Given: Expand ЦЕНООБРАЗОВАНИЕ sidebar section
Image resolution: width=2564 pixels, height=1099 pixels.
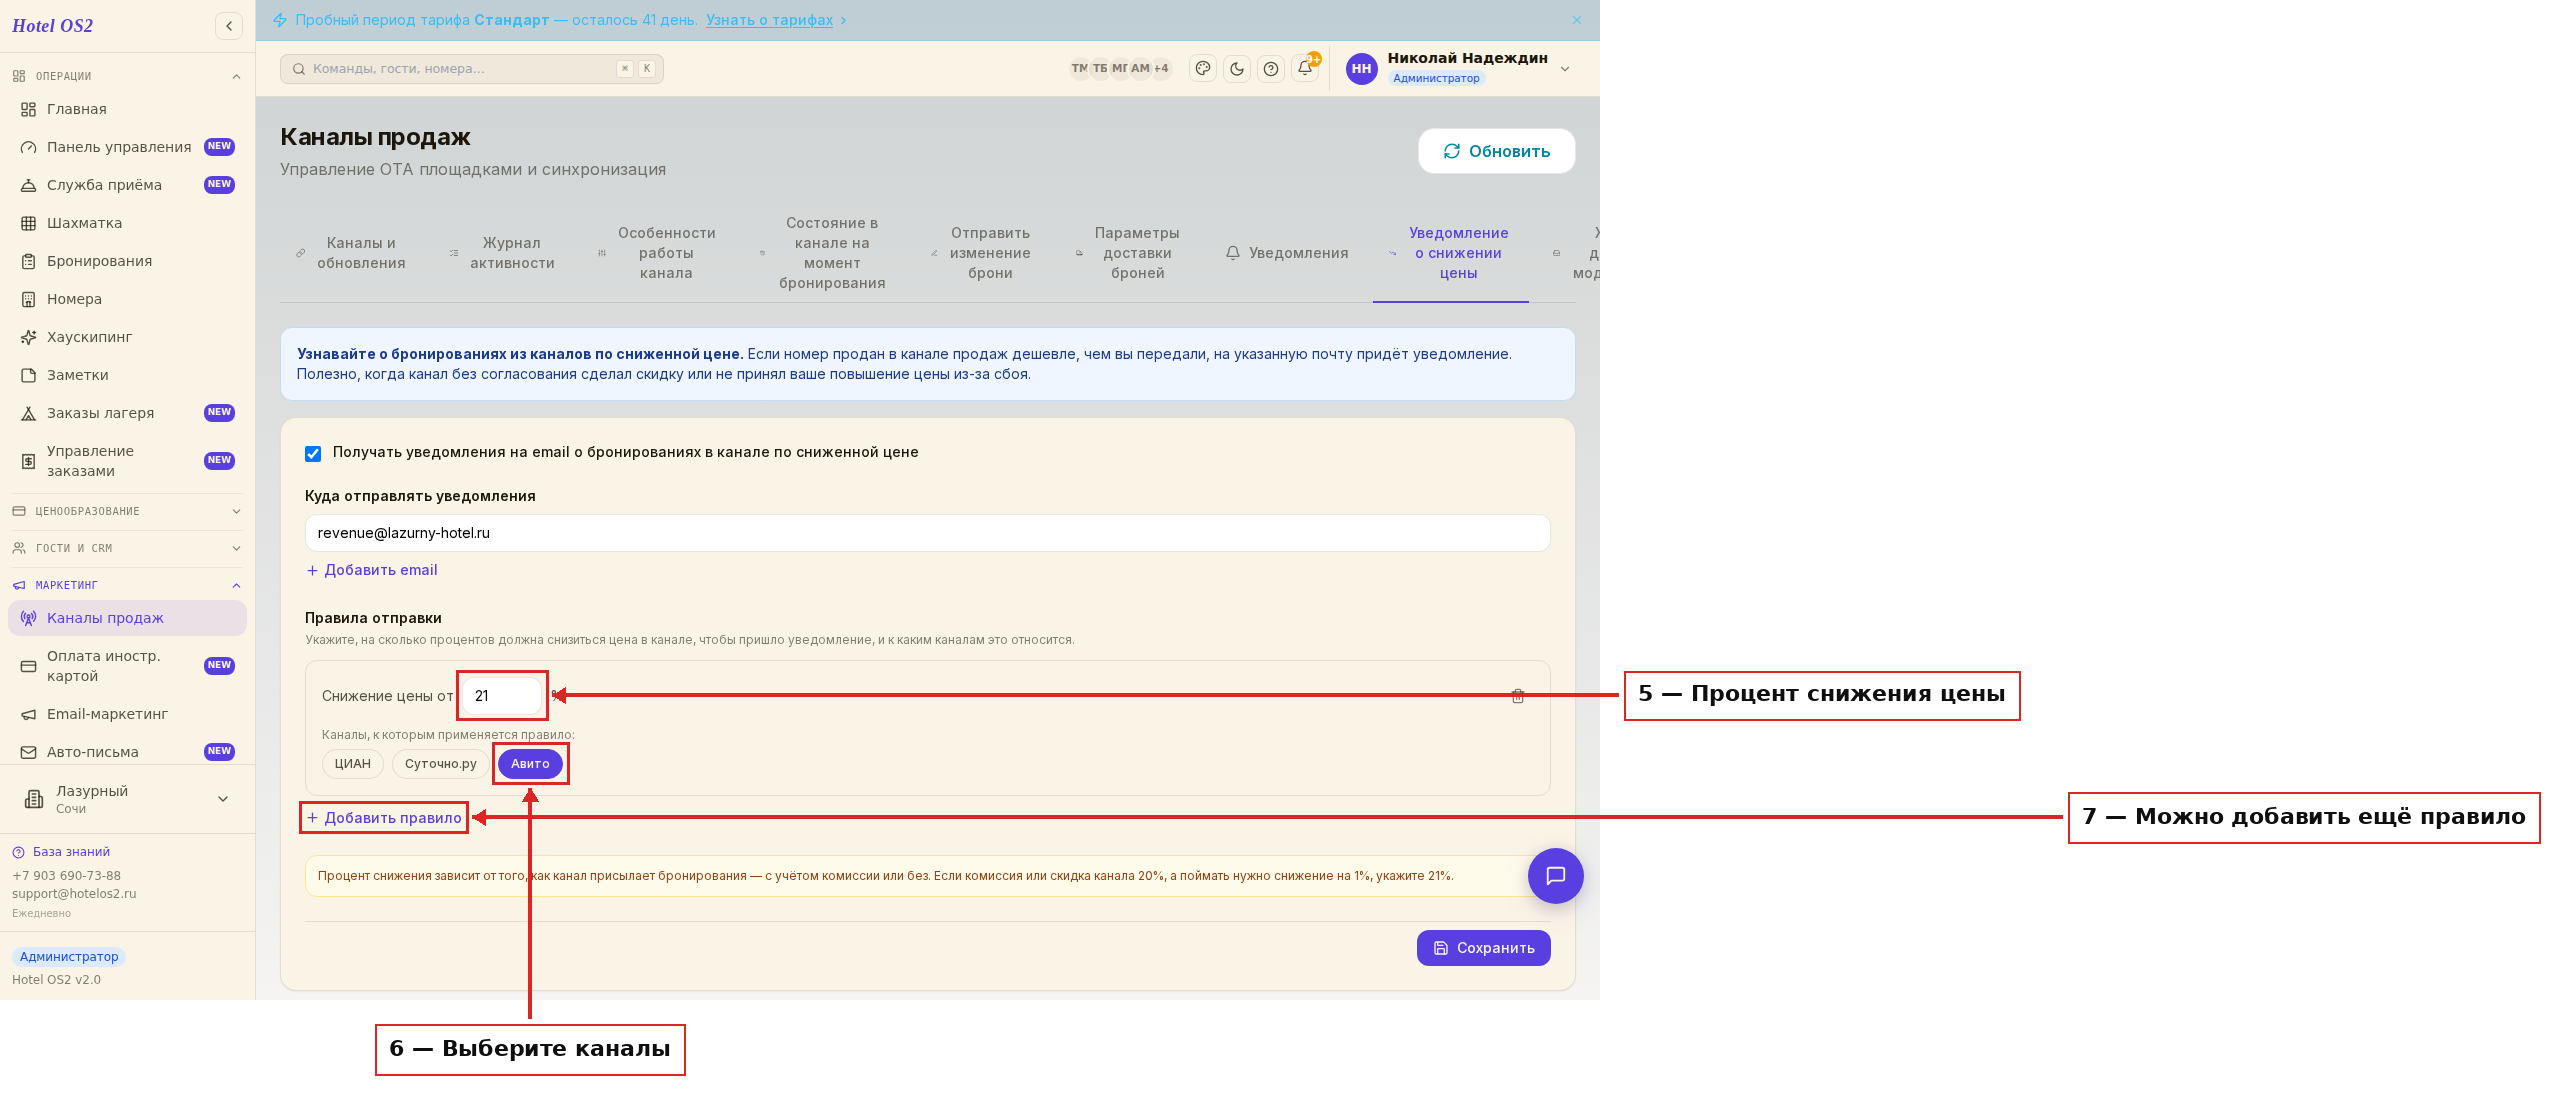Looking at the screenshot, I should [x=127, y=511].
